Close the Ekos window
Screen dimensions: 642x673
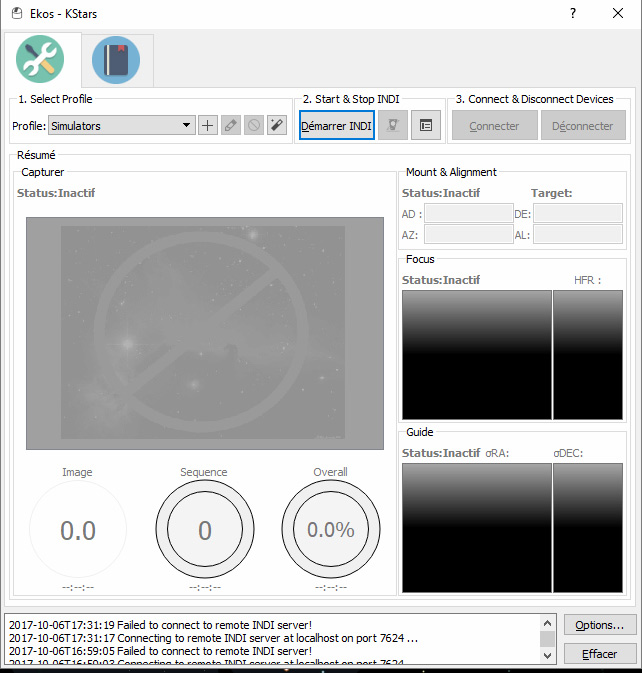pyautogui.click(x=618, y=13)
